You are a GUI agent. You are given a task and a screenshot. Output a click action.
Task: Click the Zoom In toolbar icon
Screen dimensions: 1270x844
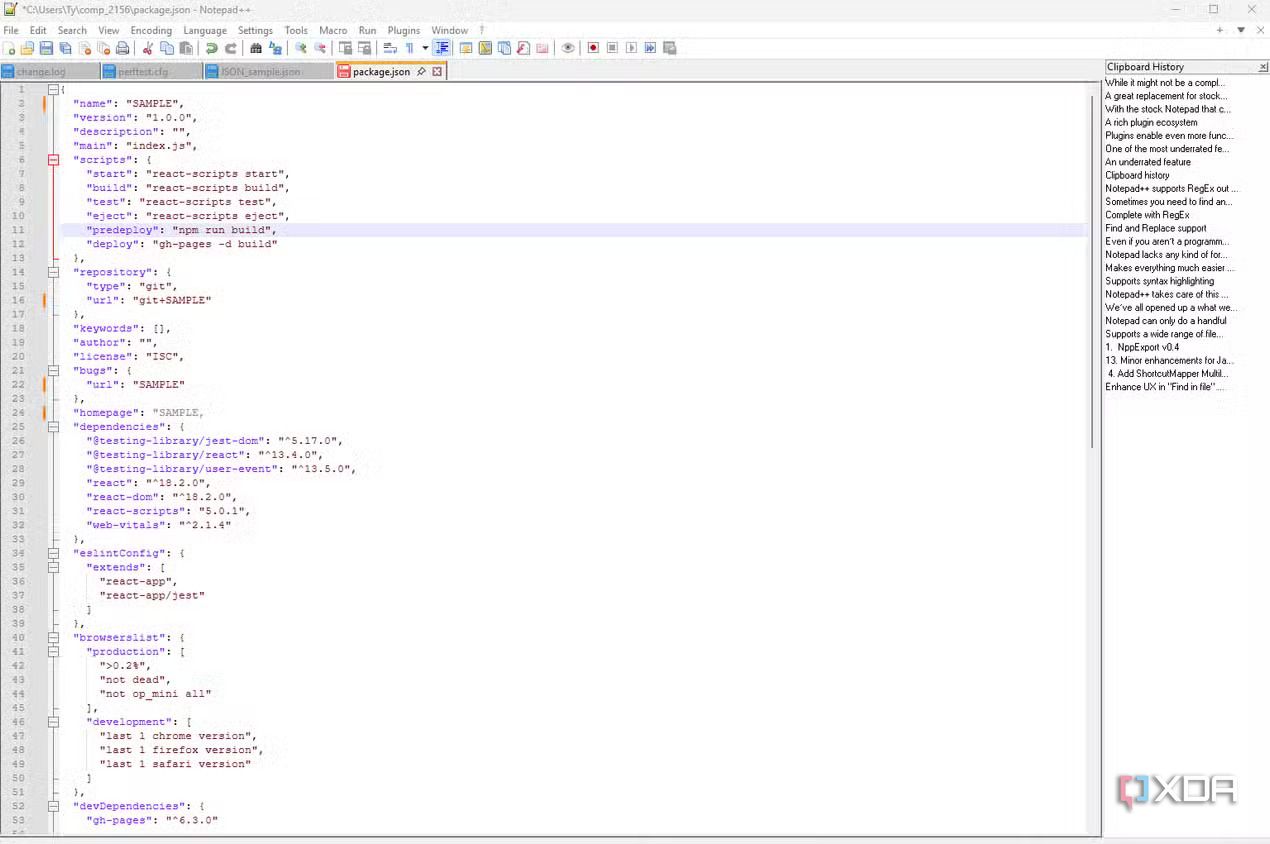[x=300, y=48]
